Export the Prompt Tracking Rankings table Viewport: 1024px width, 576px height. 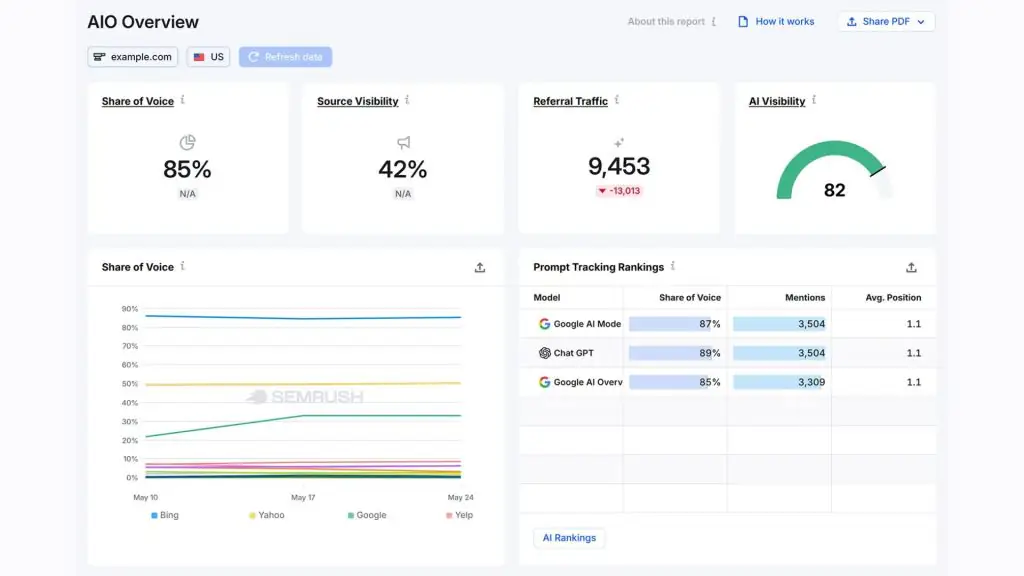pos(911,267)
